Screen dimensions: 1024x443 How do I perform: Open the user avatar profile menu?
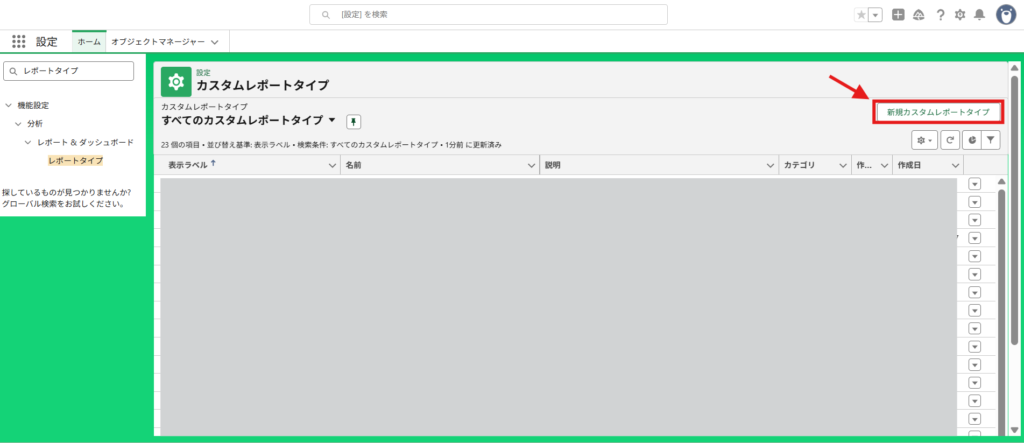click(1006, 14)
